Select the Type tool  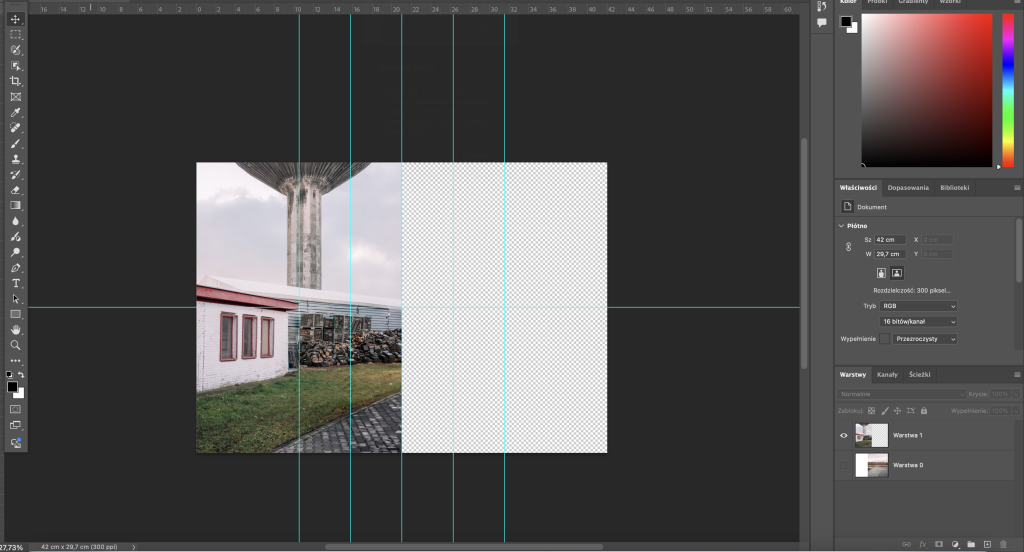[15, 283]
